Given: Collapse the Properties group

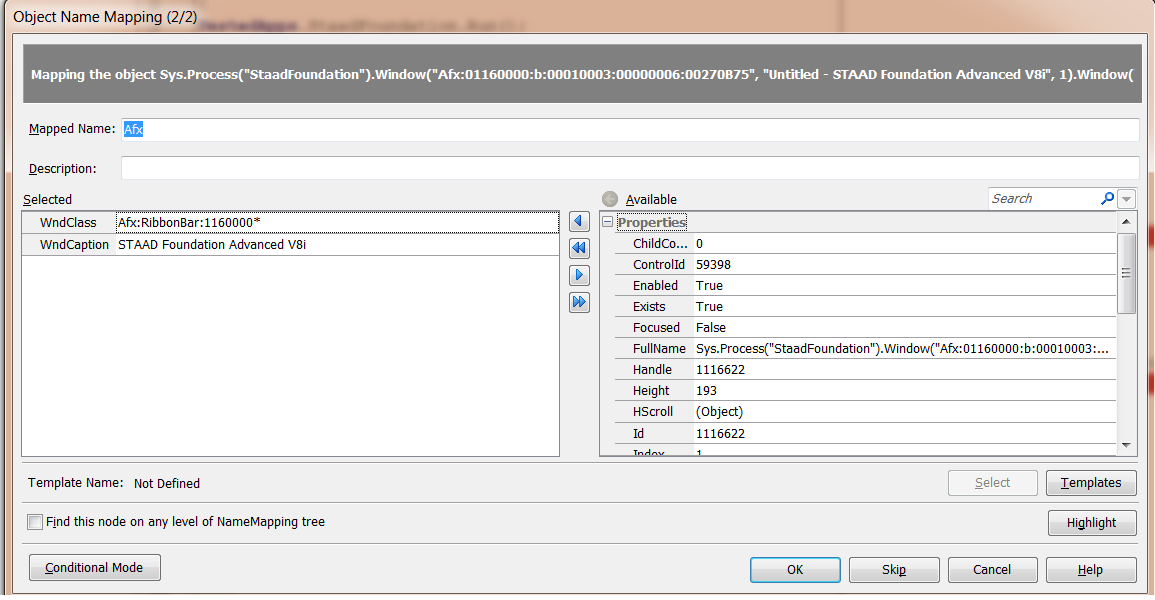Looking at the screenshot, I should [608, 222].
